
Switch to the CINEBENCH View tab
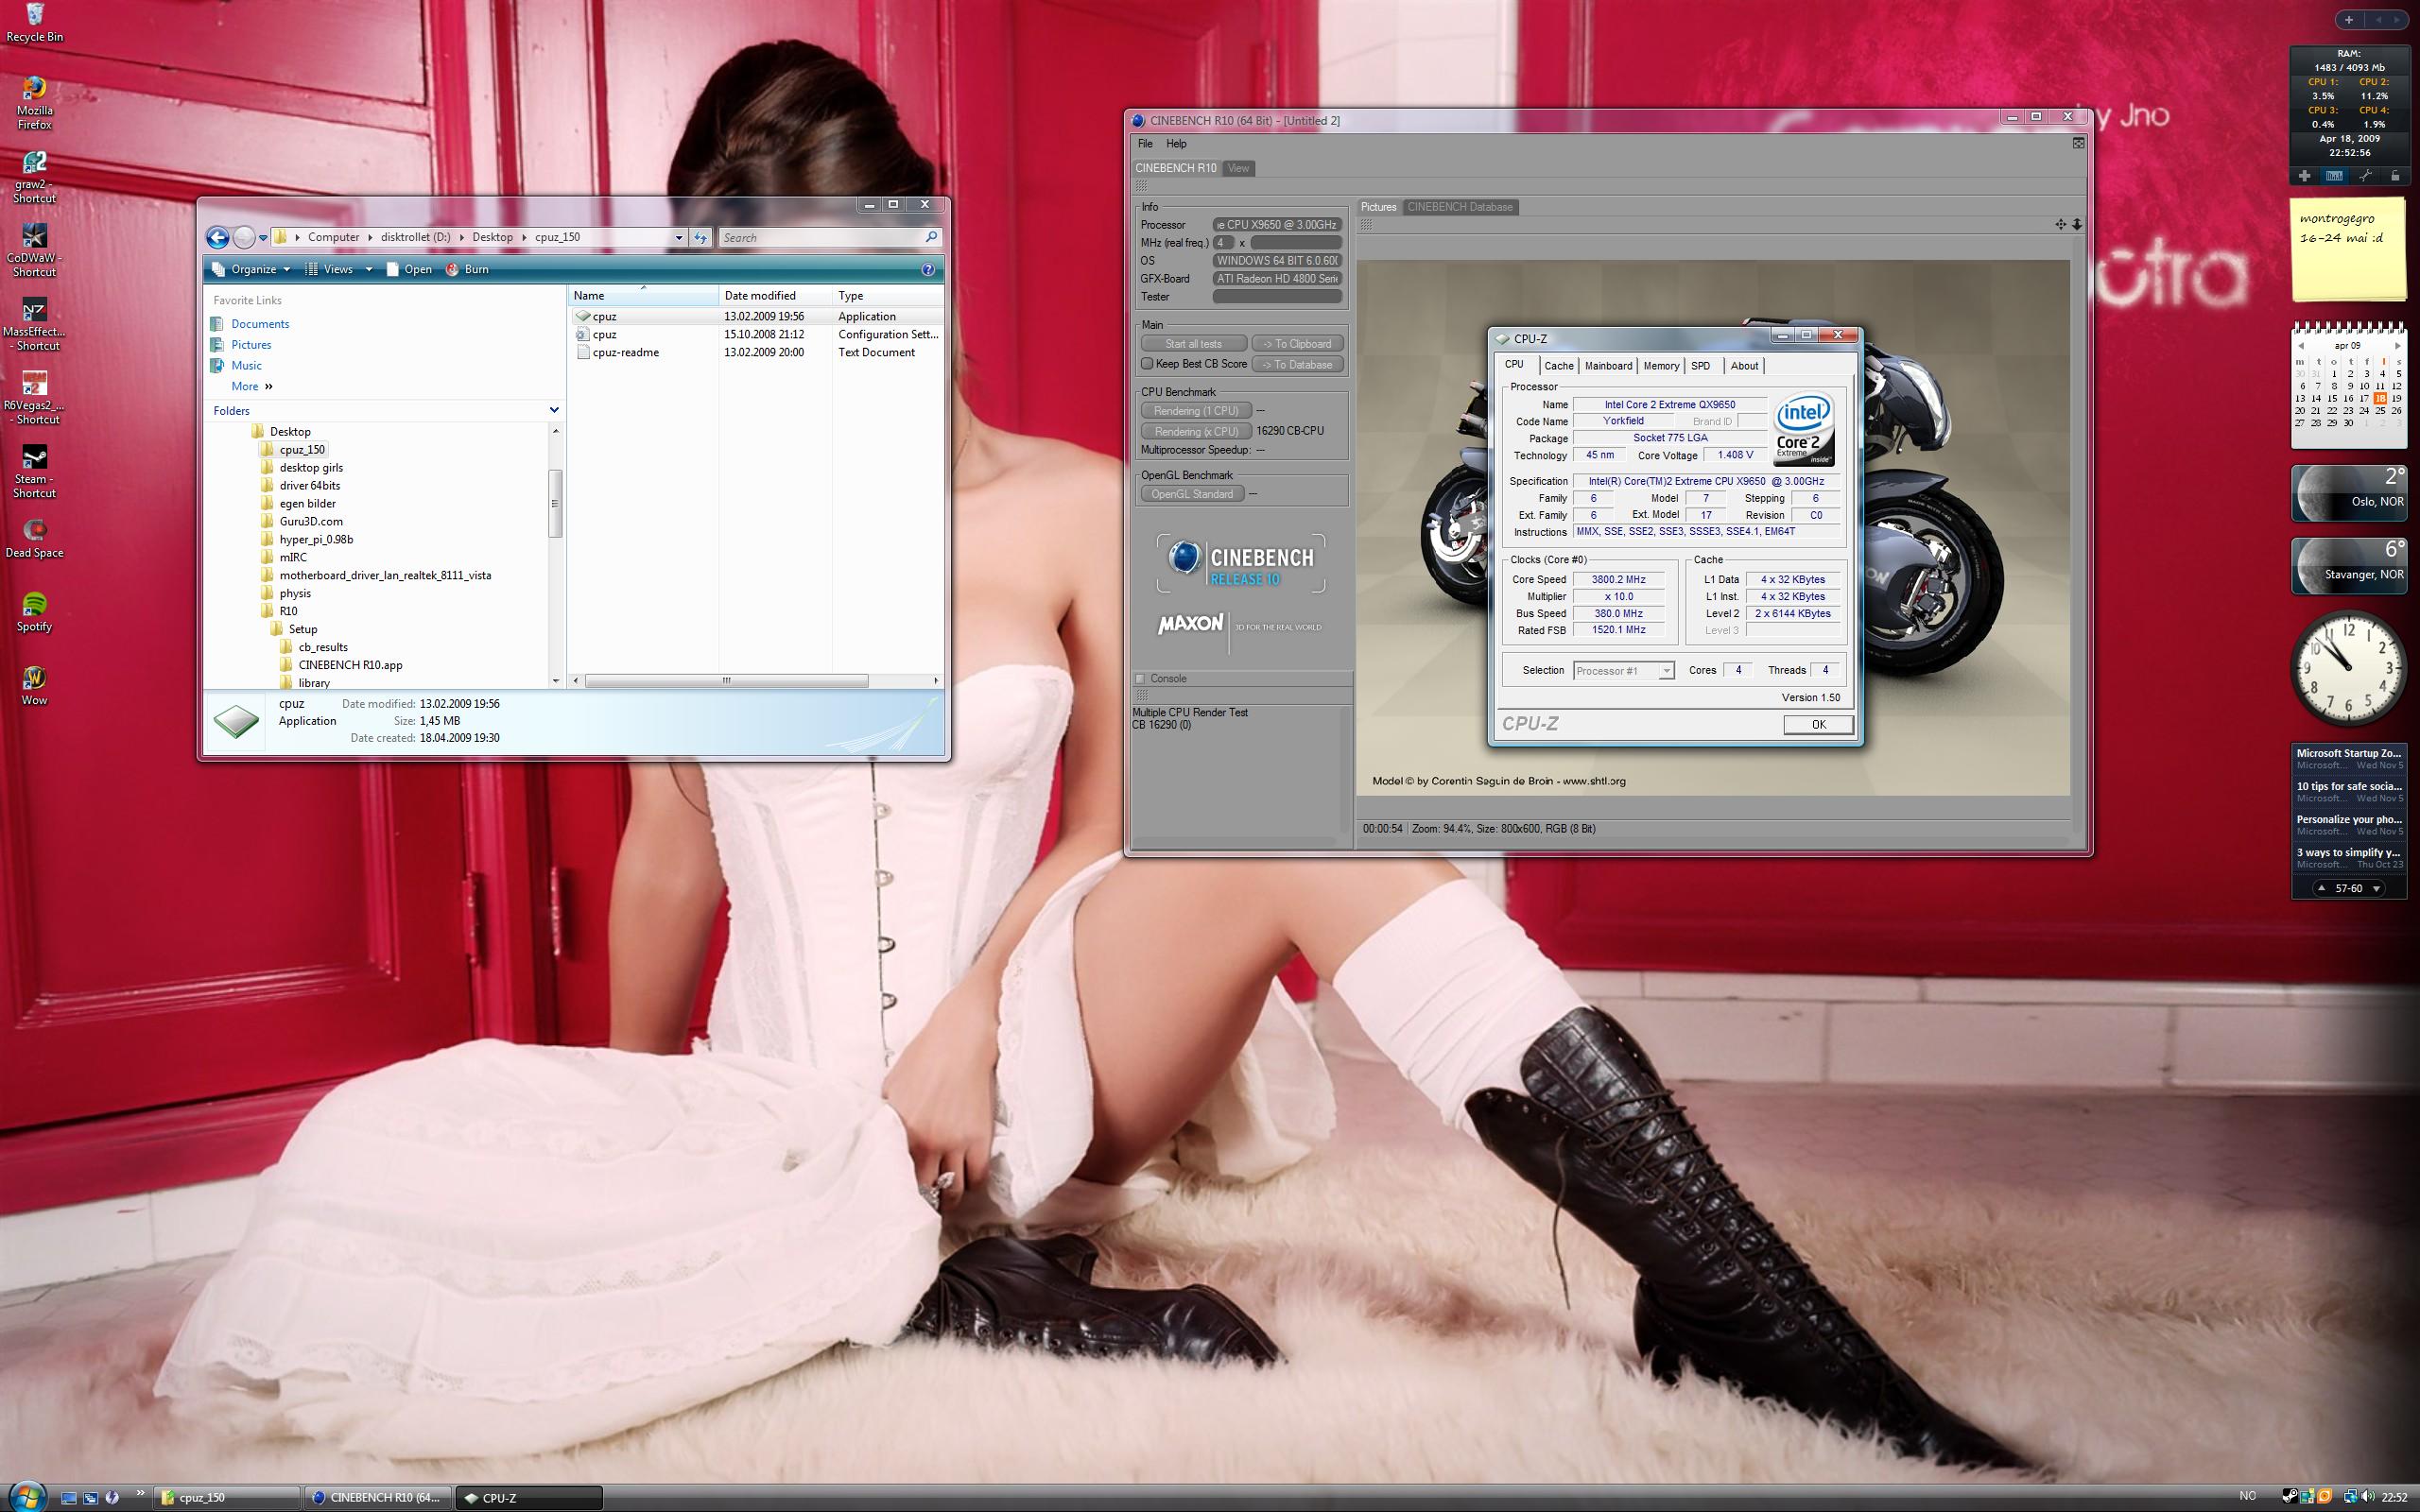1238,168
